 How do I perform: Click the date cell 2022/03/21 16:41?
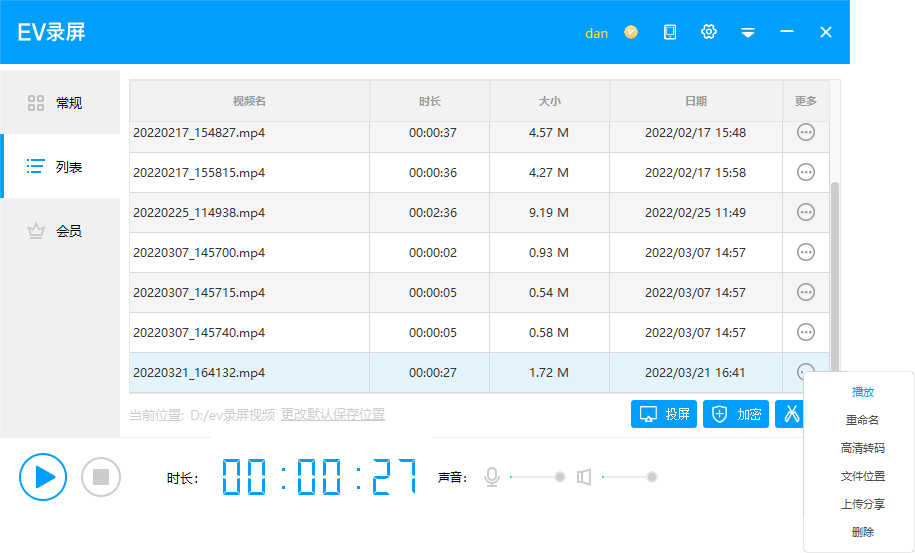pyautogui.click(x=695, y=373)
